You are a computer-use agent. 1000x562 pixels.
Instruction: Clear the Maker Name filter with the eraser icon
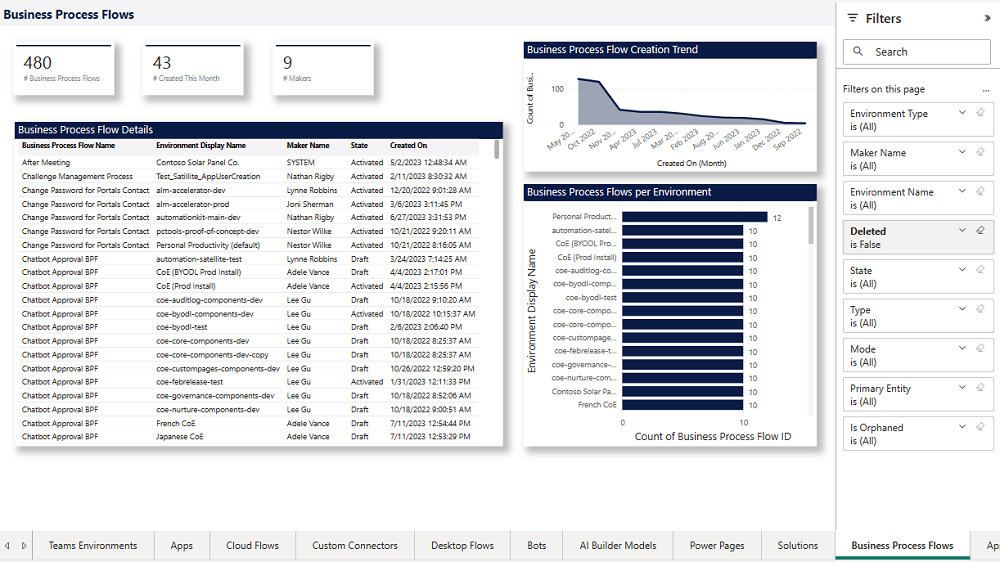980,152
